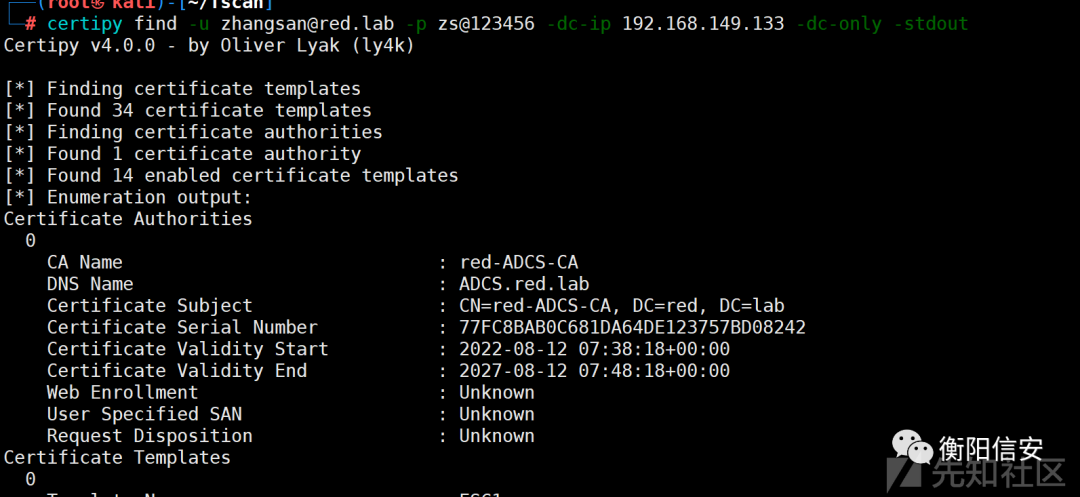Click the Certificate Authorities section heading
1080x497 pixels.
[x=128, y=219]
